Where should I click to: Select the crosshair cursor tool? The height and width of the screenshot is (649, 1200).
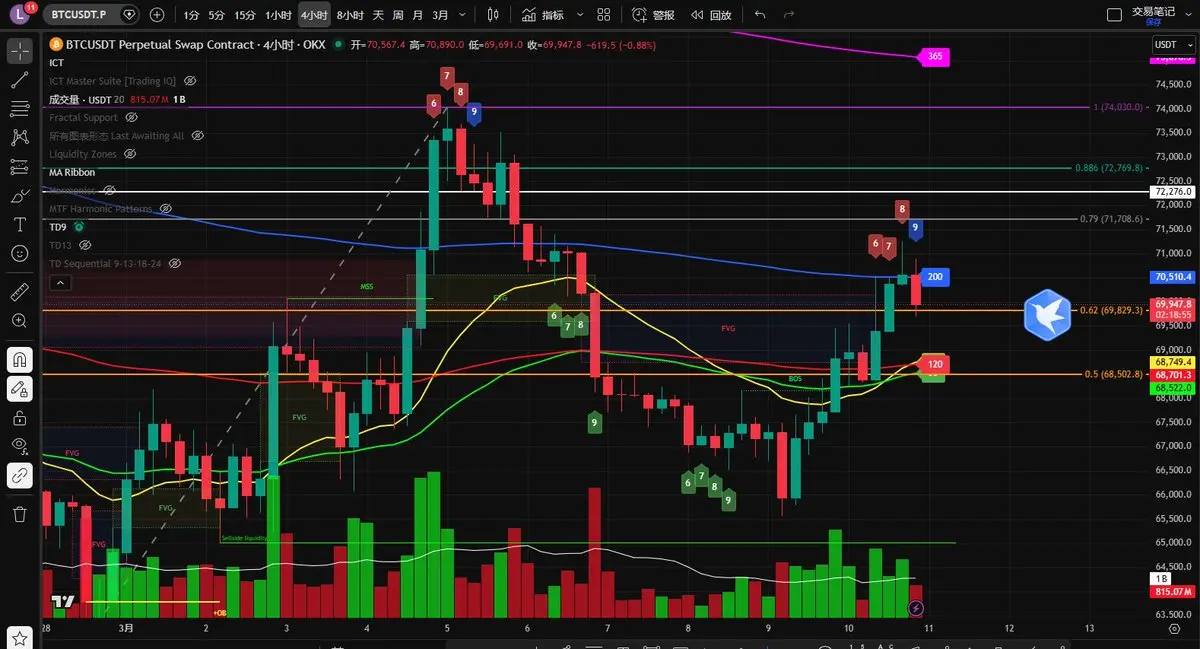[x=19, y=52]
